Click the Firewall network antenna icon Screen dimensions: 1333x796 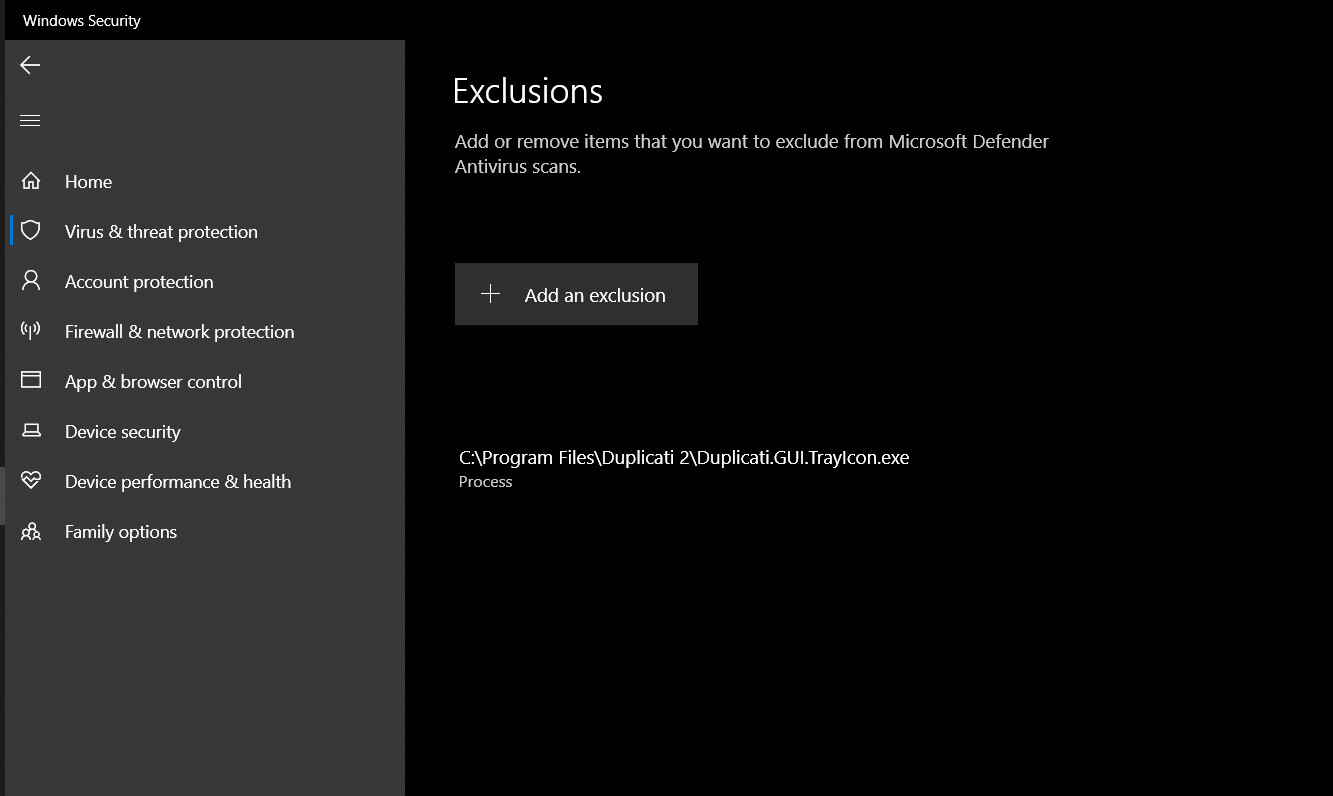(x=31, y=331)
